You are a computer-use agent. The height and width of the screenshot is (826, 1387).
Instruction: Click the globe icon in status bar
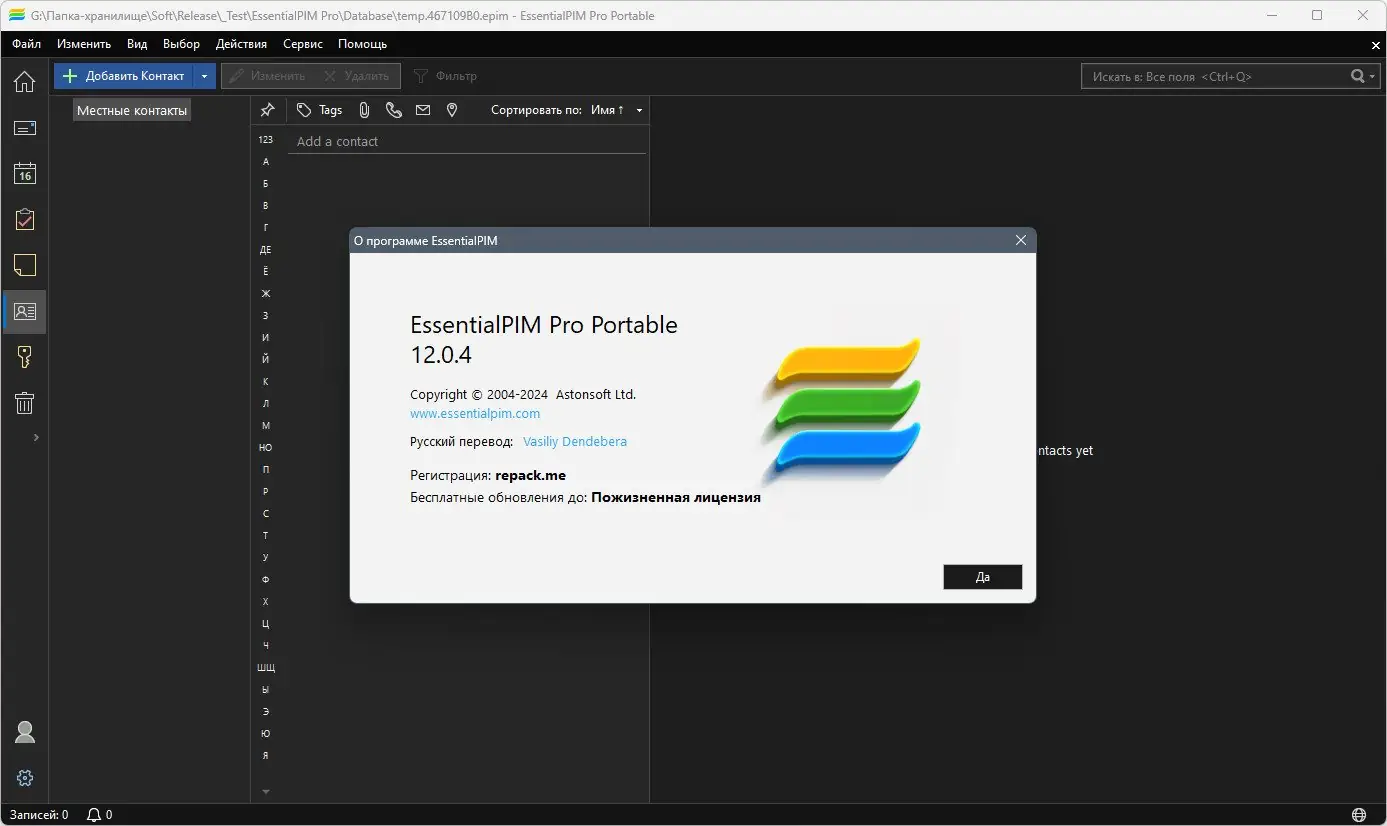(1359, 815)
